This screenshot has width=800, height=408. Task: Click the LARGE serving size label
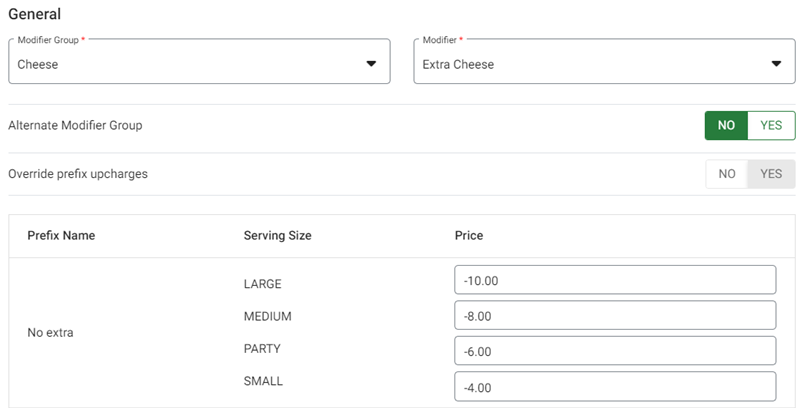click(262, 284)
